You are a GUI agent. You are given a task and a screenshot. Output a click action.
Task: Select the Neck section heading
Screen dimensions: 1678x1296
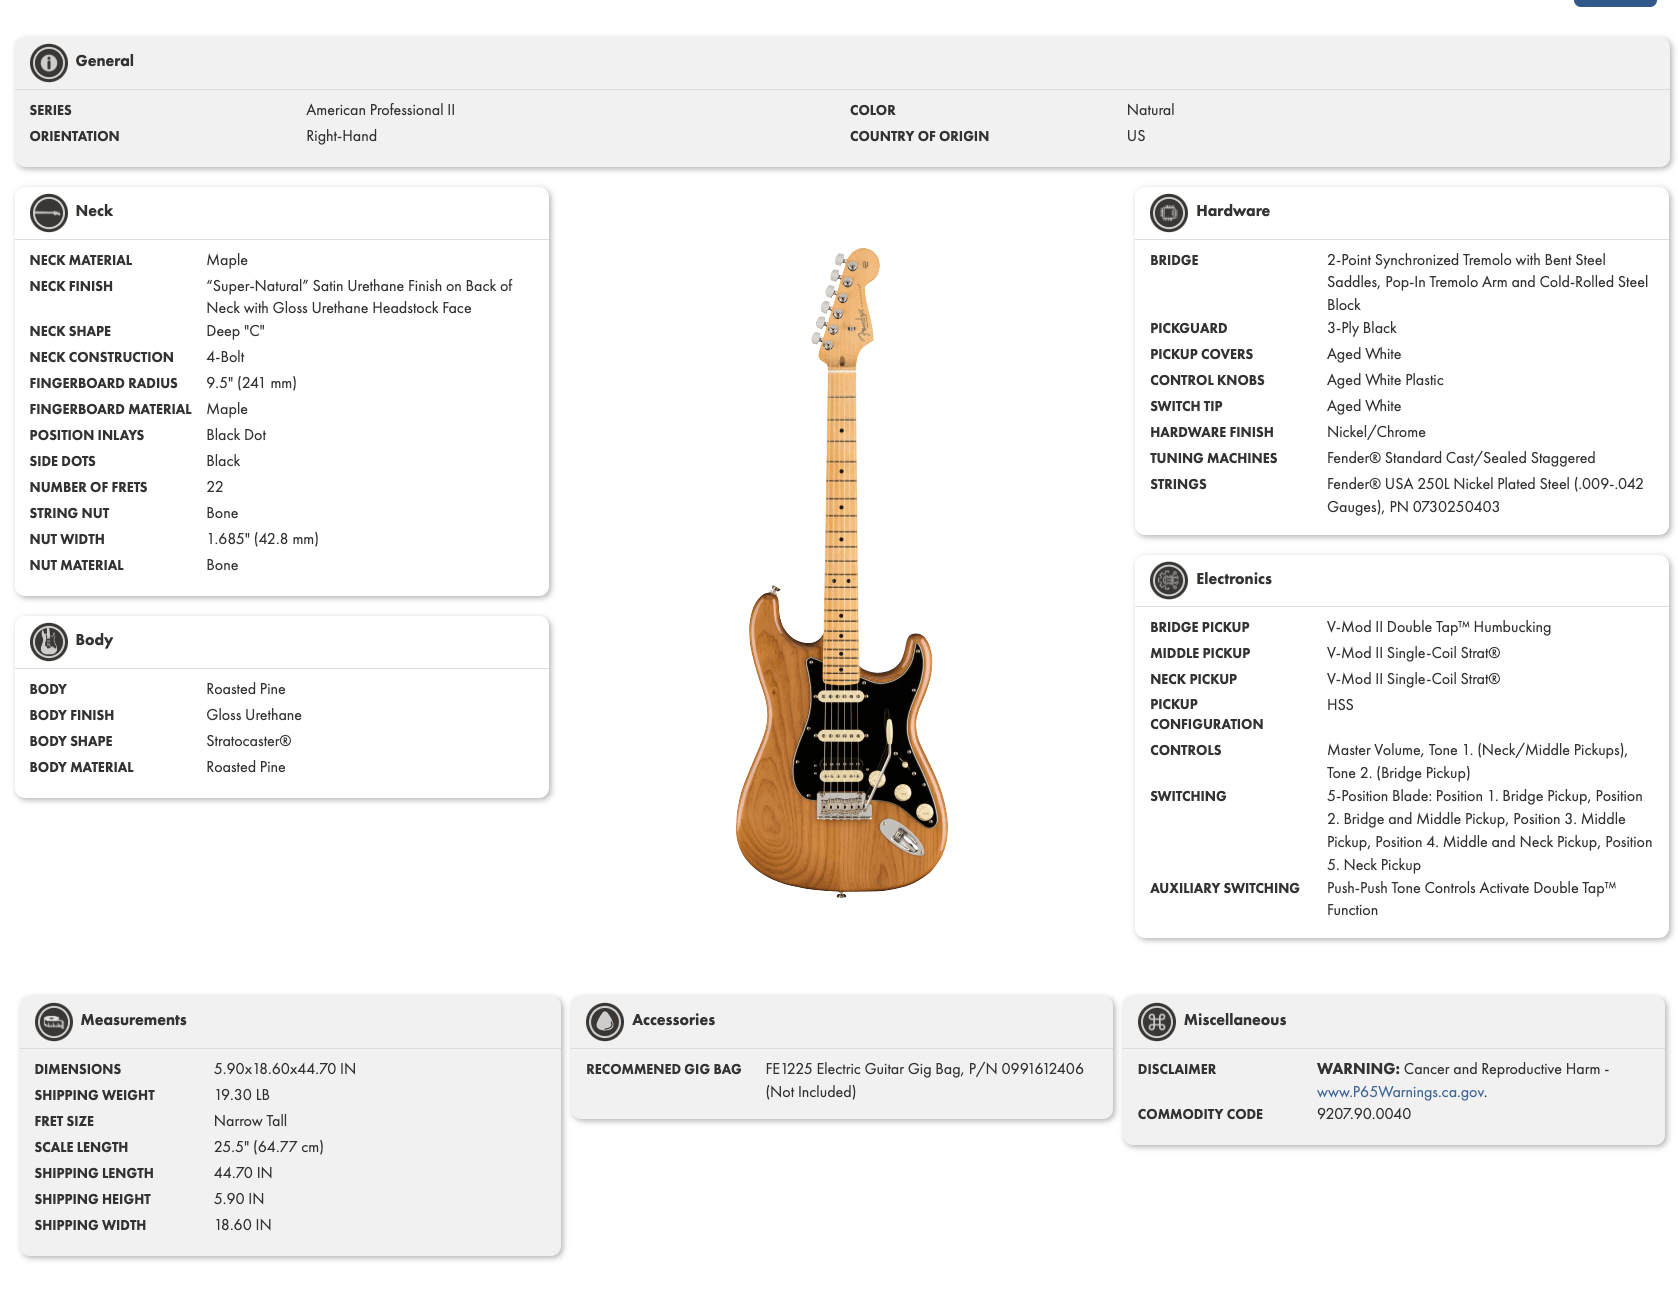(x=94, y=211)
